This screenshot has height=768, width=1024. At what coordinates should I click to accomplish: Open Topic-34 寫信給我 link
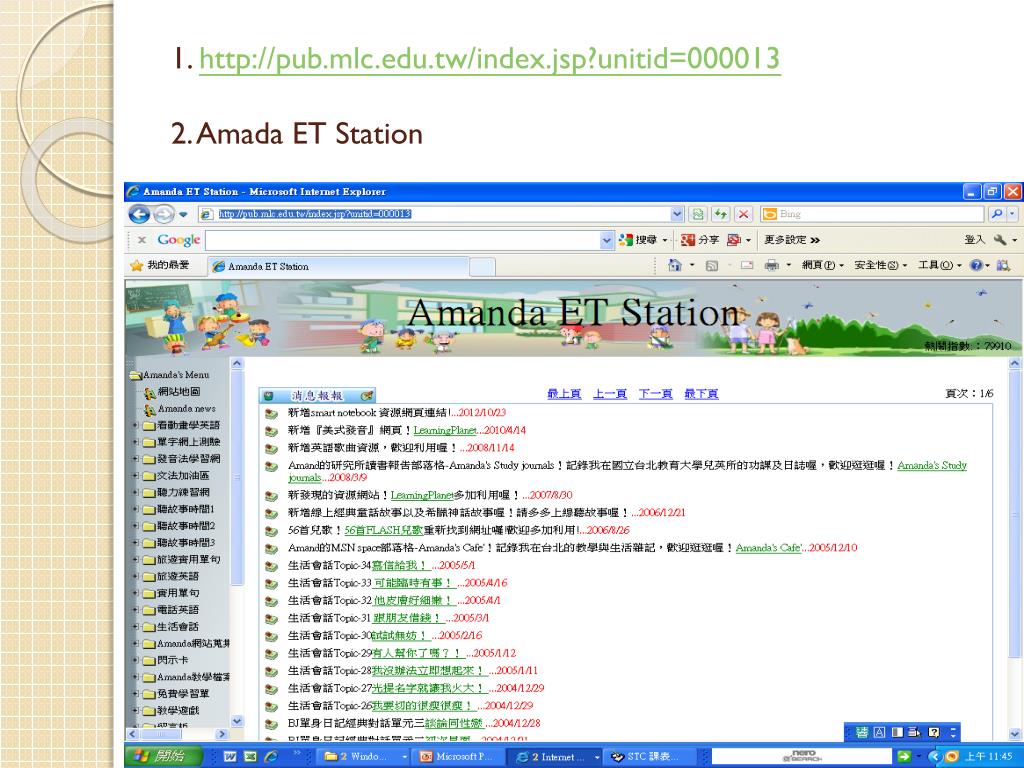pyautogui.click(x=400, y=566)
